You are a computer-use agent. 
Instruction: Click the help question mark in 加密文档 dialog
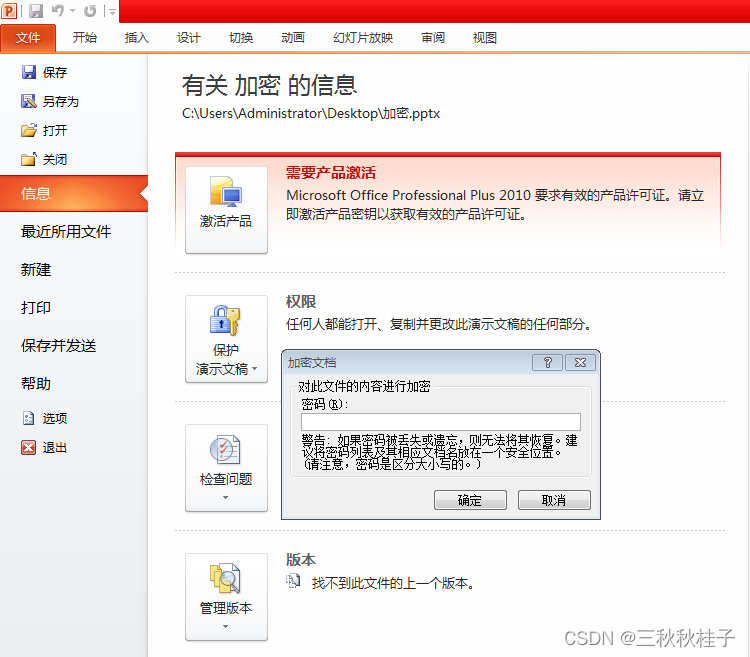547,363
